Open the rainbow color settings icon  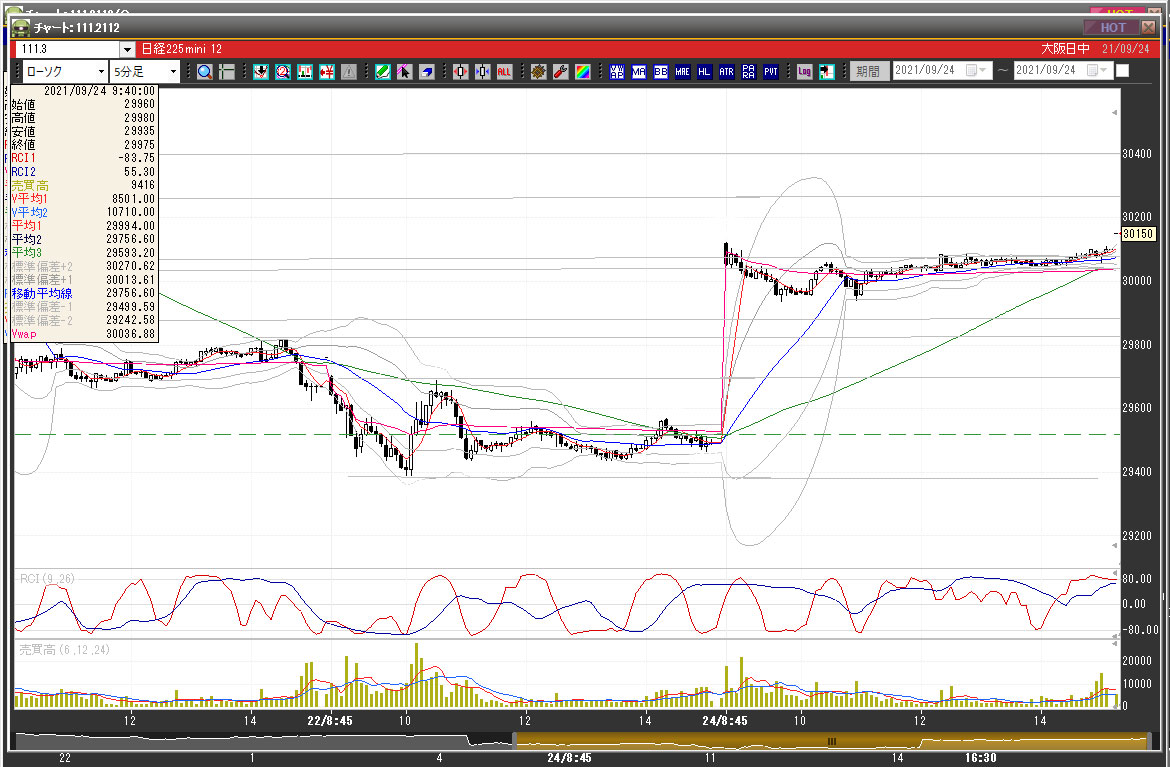click(583, 72)
